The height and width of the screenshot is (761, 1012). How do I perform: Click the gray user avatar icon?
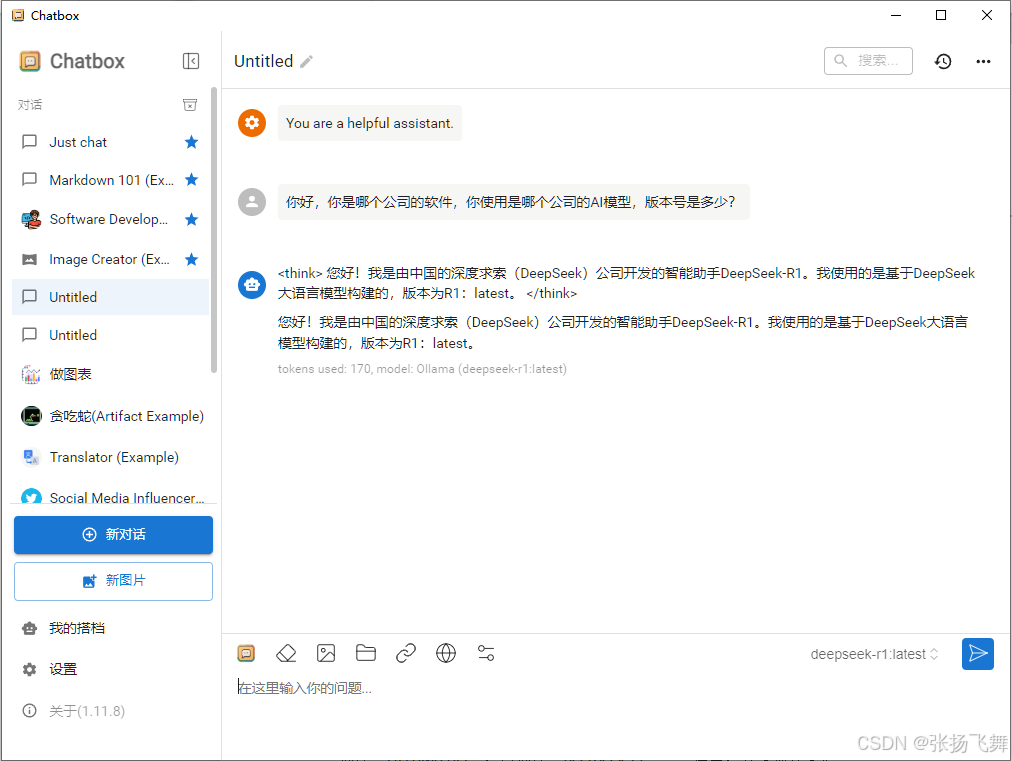252,202
